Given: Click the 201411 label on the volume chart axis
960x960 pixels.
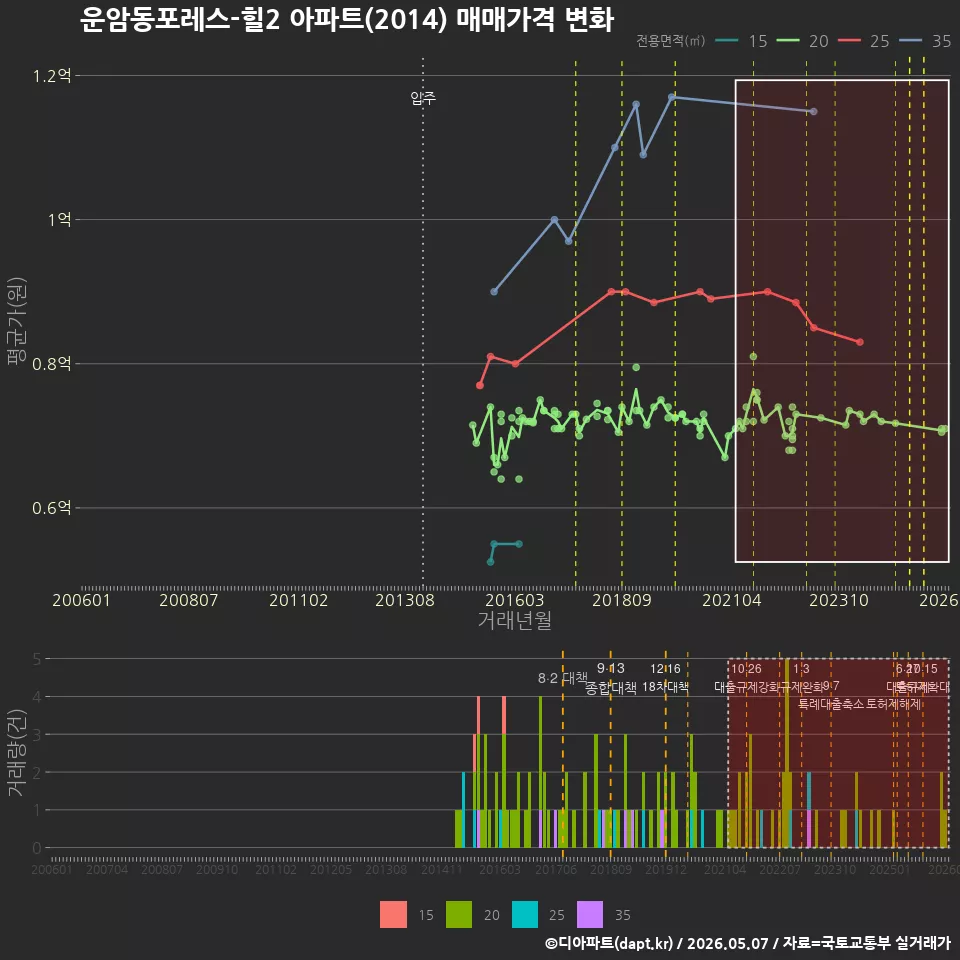Looking at the screenshot, I should [x=441, y=869].
